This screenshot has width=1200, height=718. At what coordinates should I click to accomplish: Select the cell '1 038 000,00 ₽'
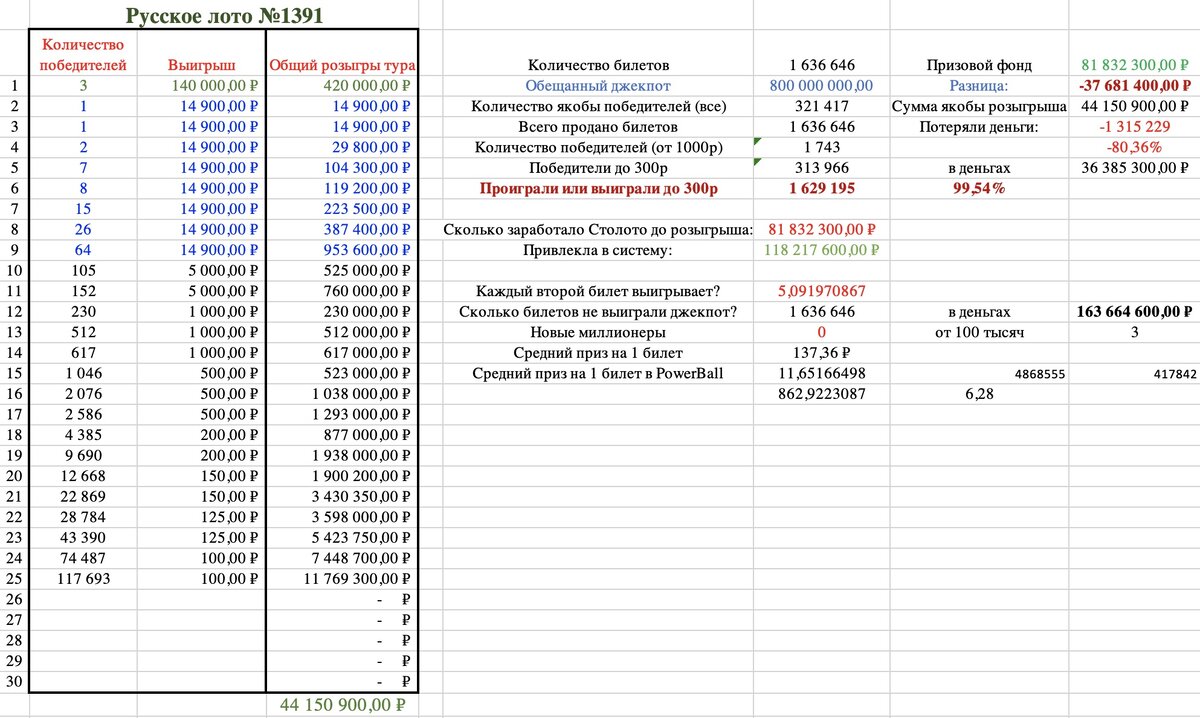tap(362, 394)
